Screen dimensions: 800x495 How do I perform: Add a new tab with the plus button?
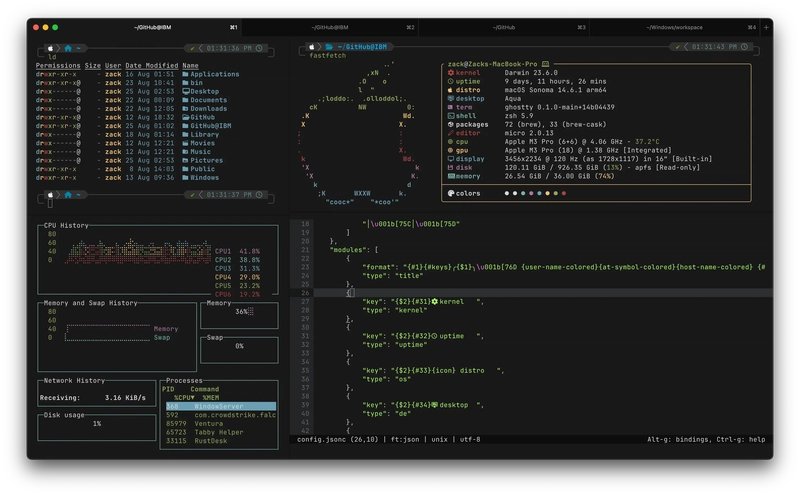(x=766, y=28)
